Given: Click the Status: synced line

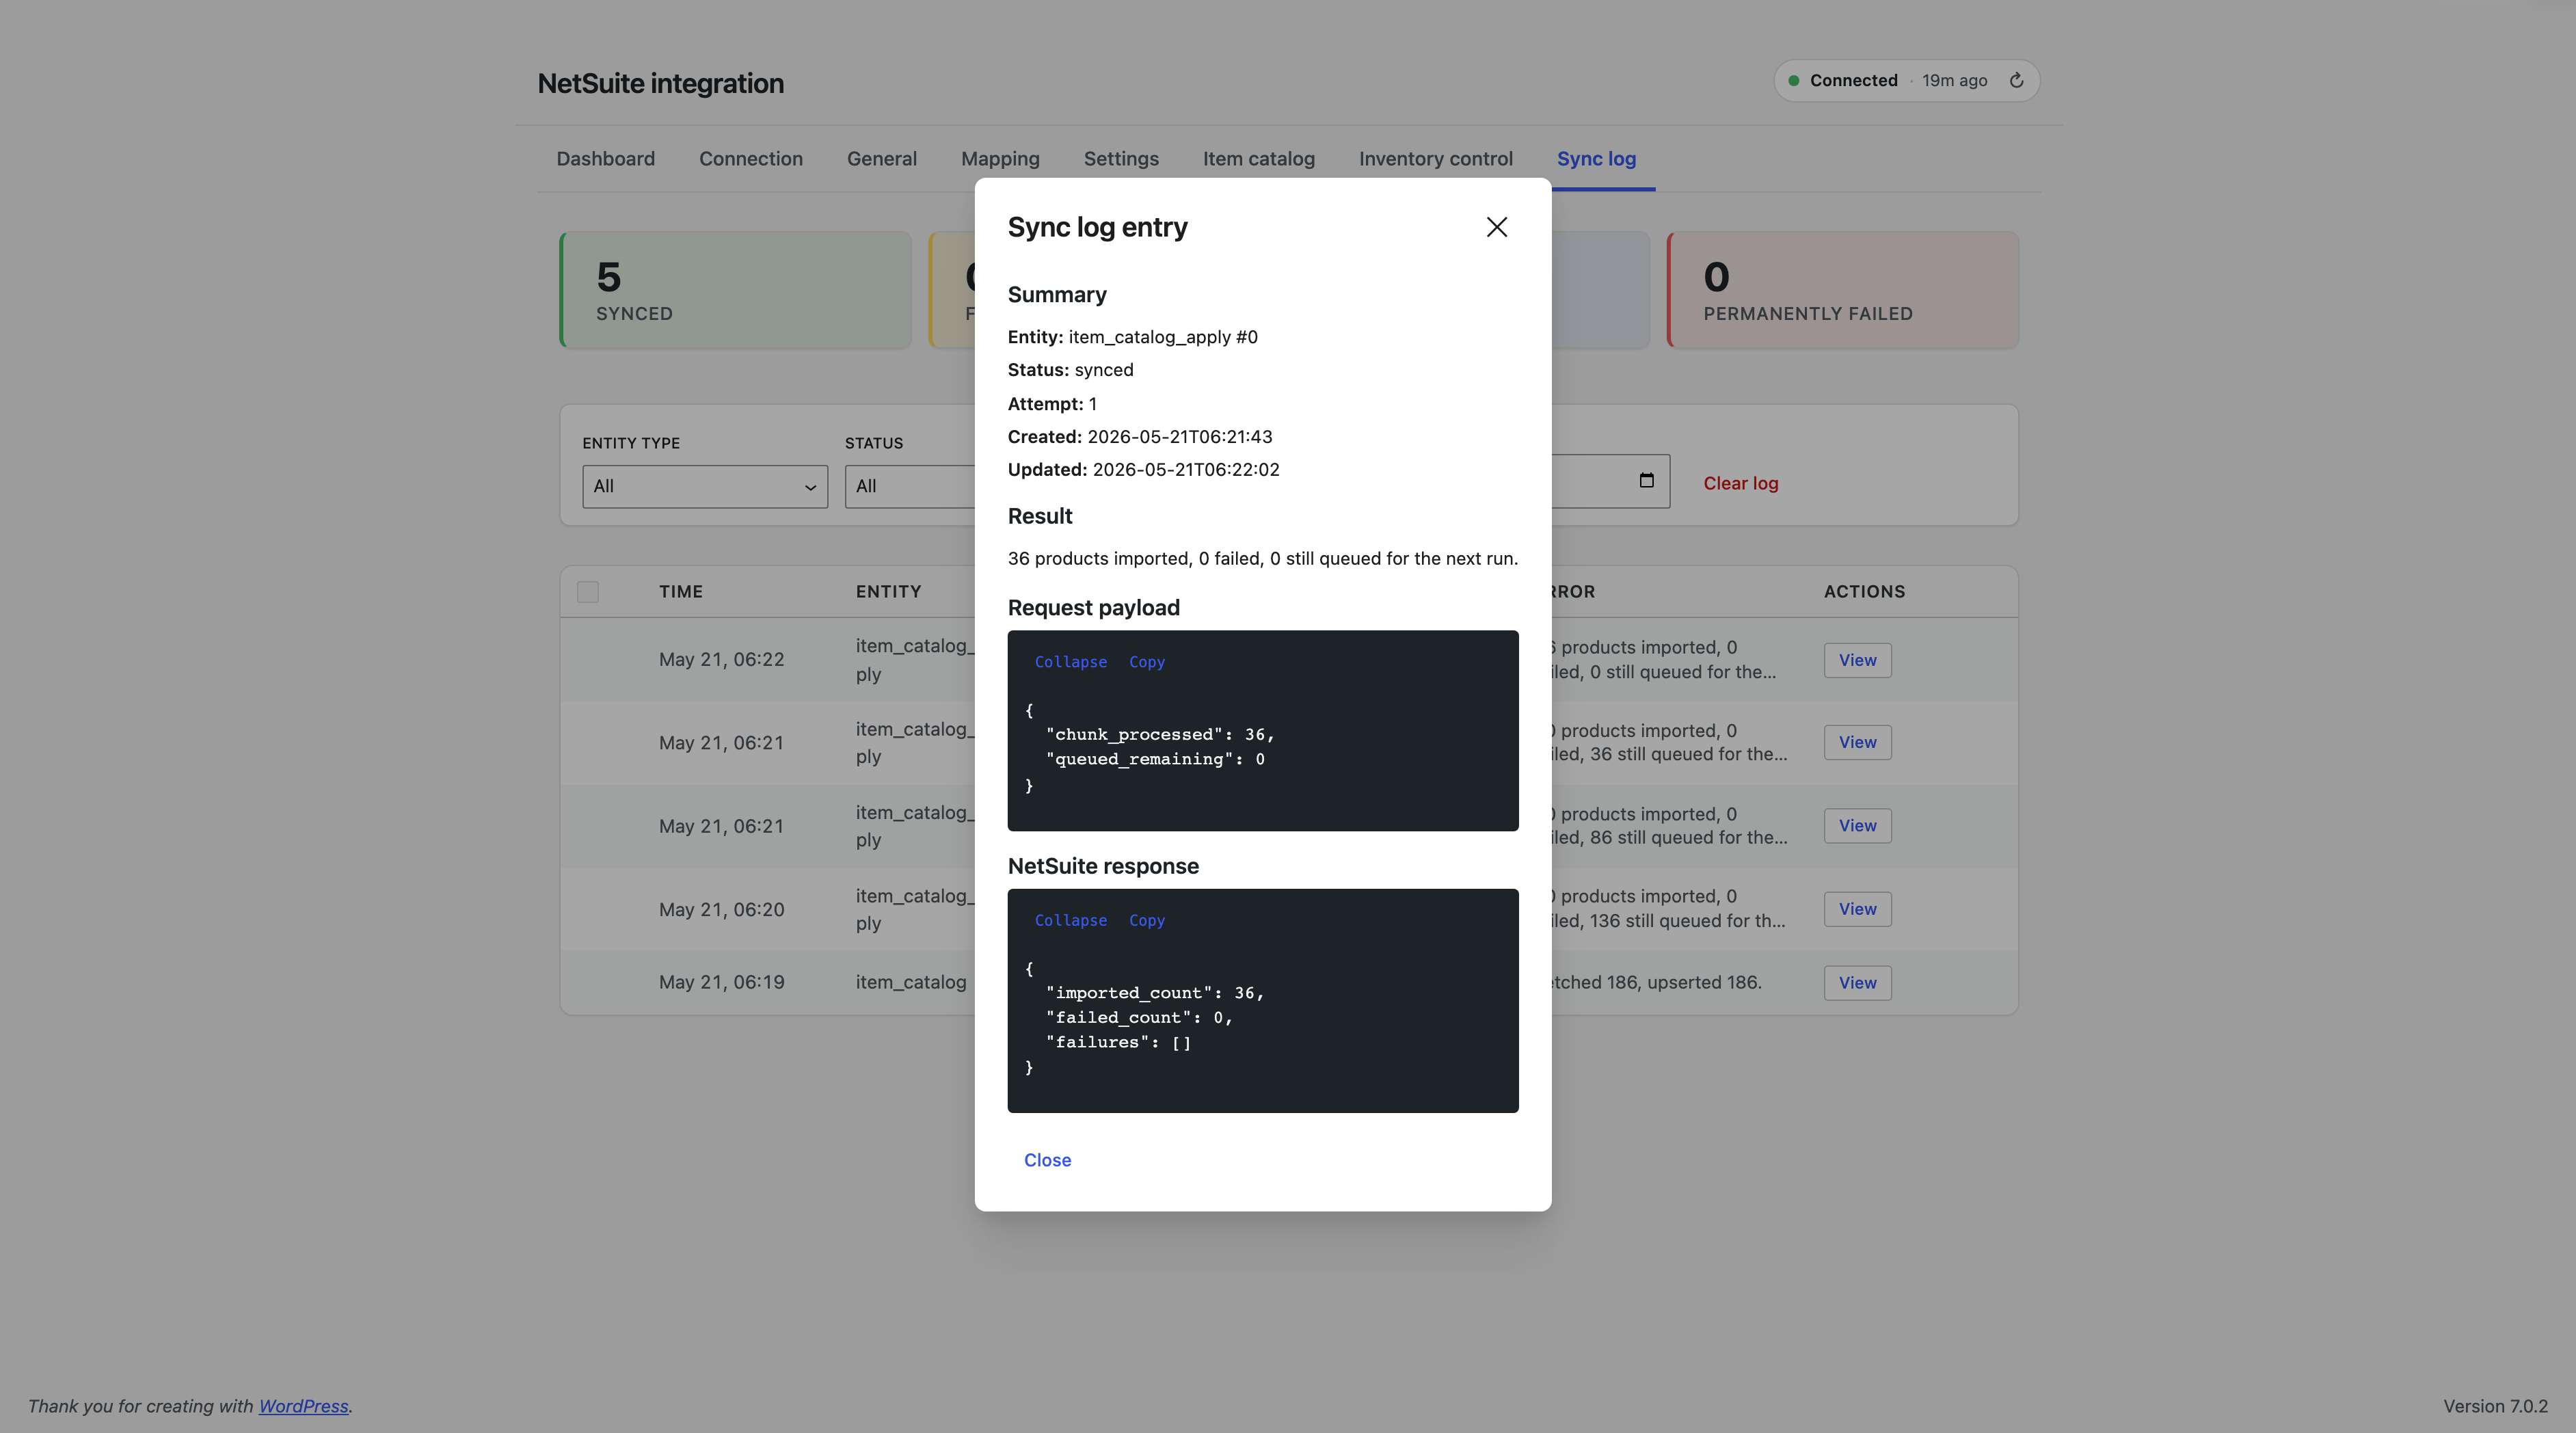Looking at the screenshot, I should click(1070, 370).
